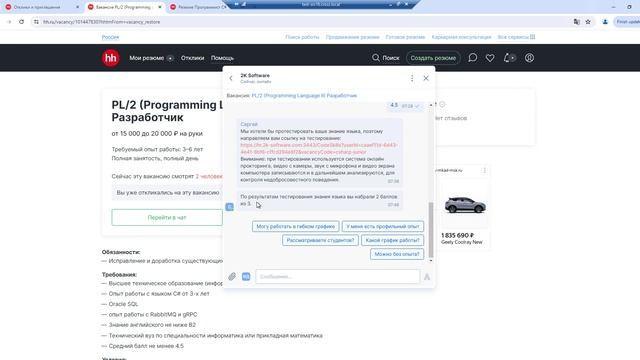
Task: Reload the page in browser
Action: coord(21,22)
